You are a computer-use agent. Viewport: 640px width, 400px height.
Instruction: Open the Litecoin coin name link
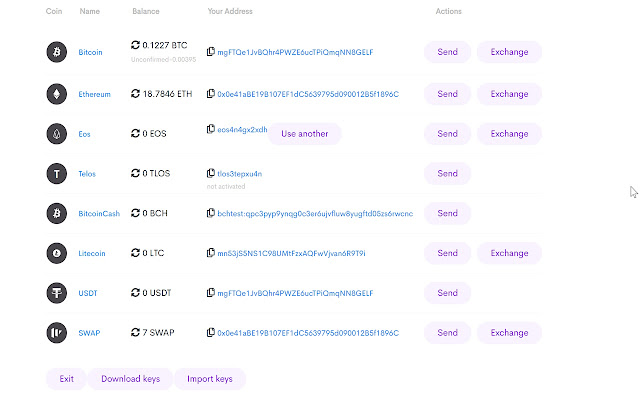point(94,253)
